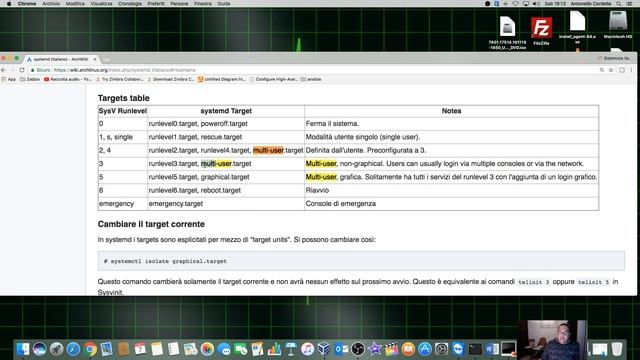
Task: Open the Preferiti menu
Action: pos(156,4)
